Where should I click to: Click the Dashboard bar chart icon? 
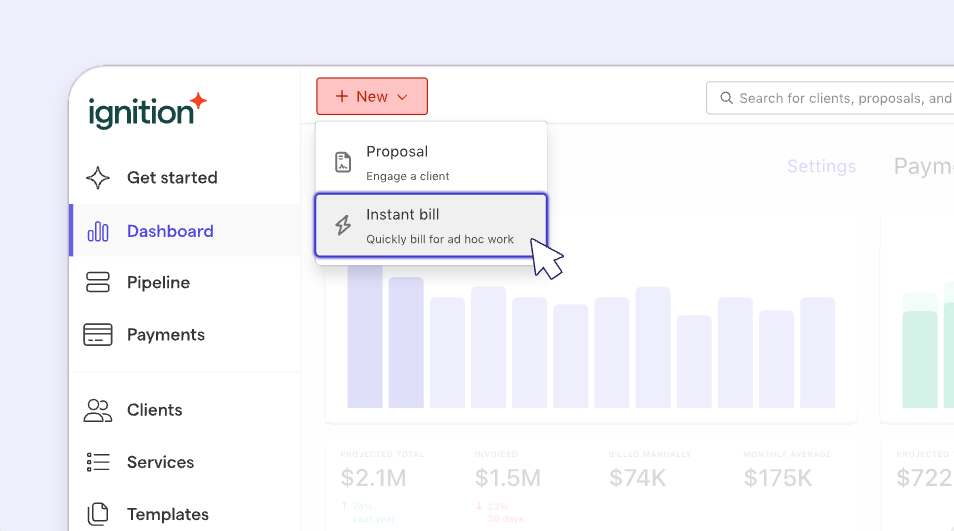(x=98, y=231)
